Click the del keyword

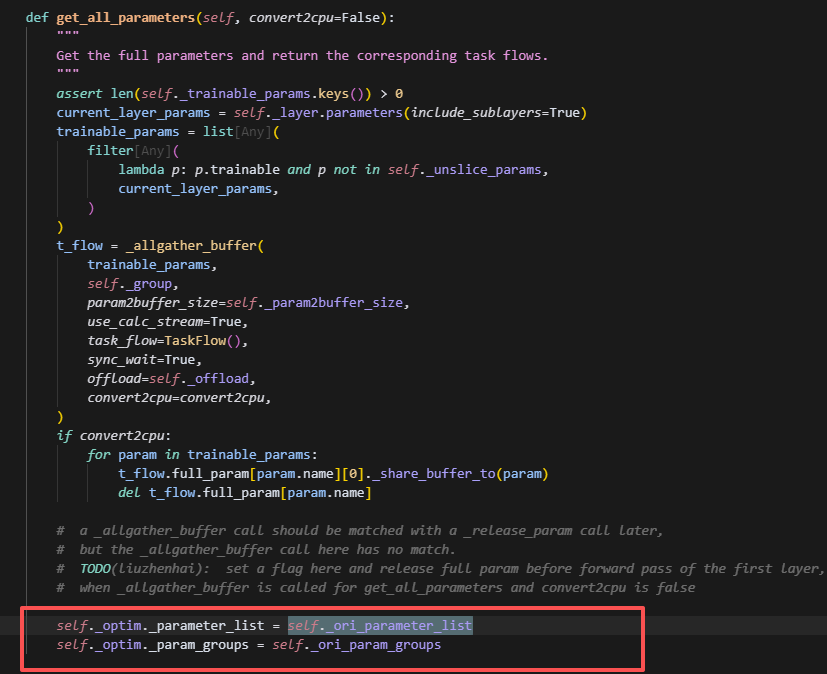(129, 493)
